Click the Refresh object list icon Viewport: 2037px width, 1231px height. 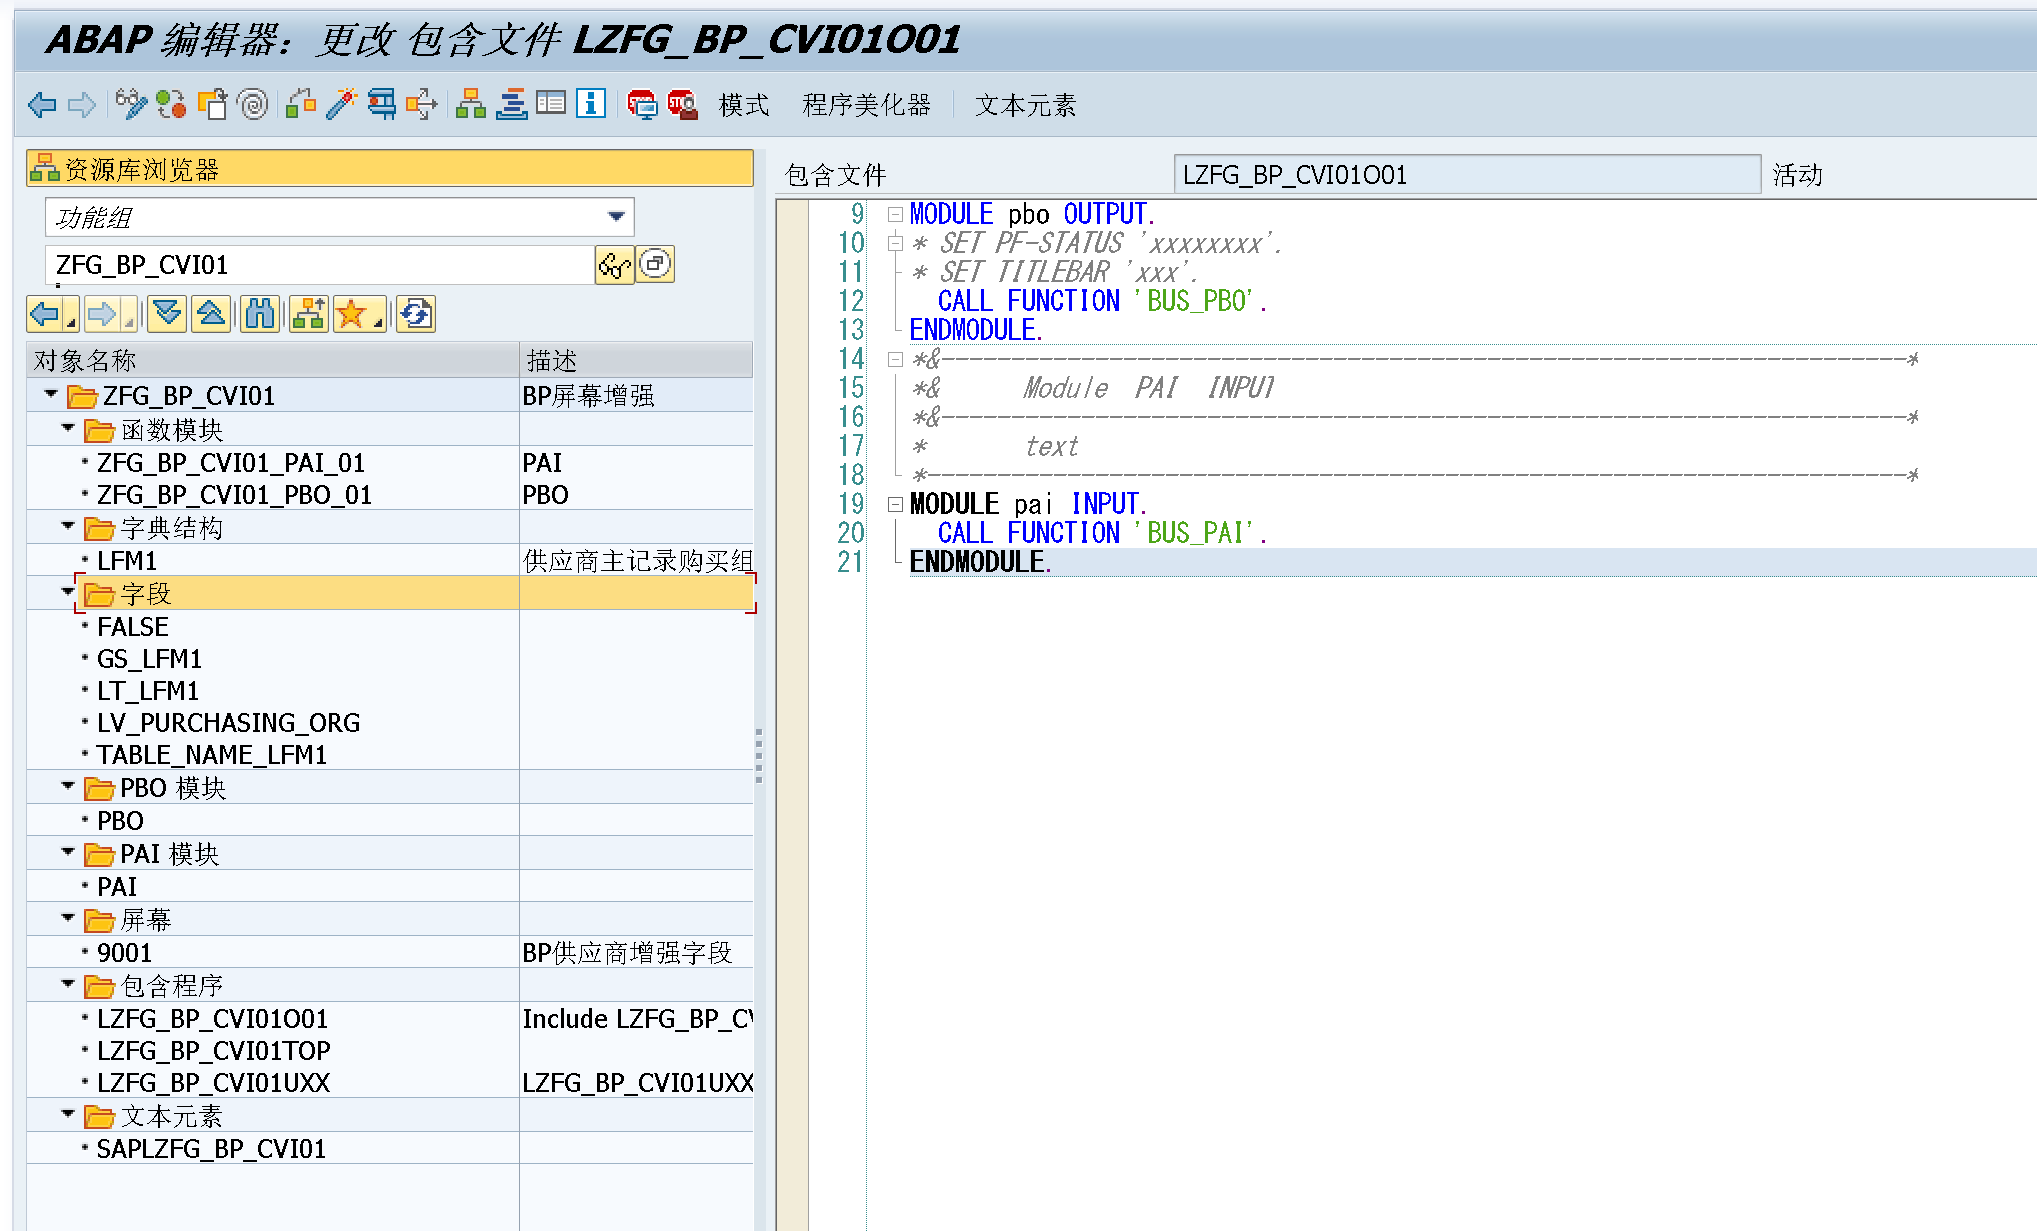tap(415, 315)
